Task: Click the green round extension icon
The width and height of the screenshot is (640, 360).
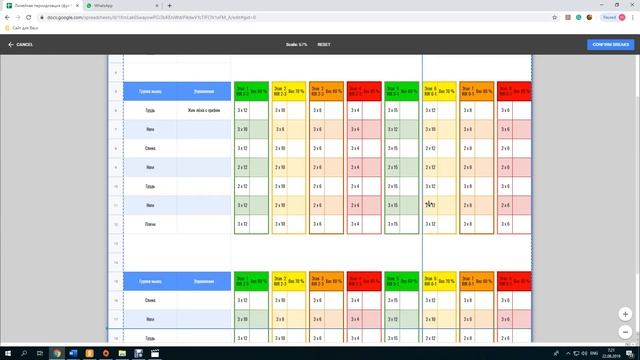Action: click(x=578, y=18)
